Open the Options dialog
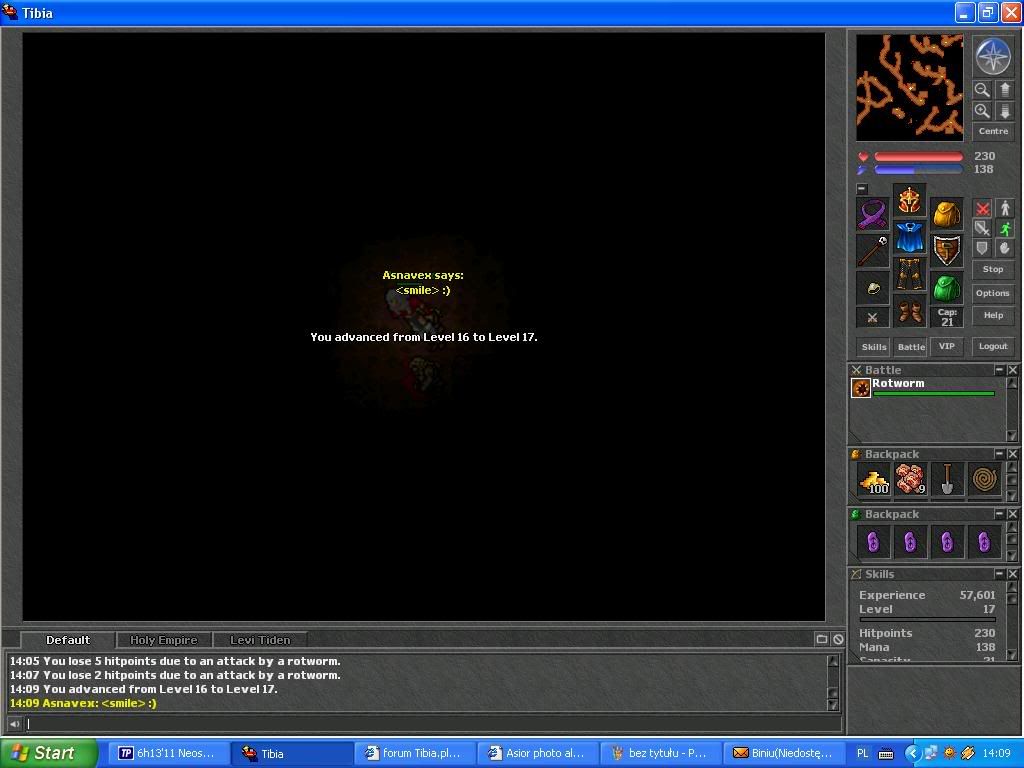 pyautogui.click(x=993, y=293)
